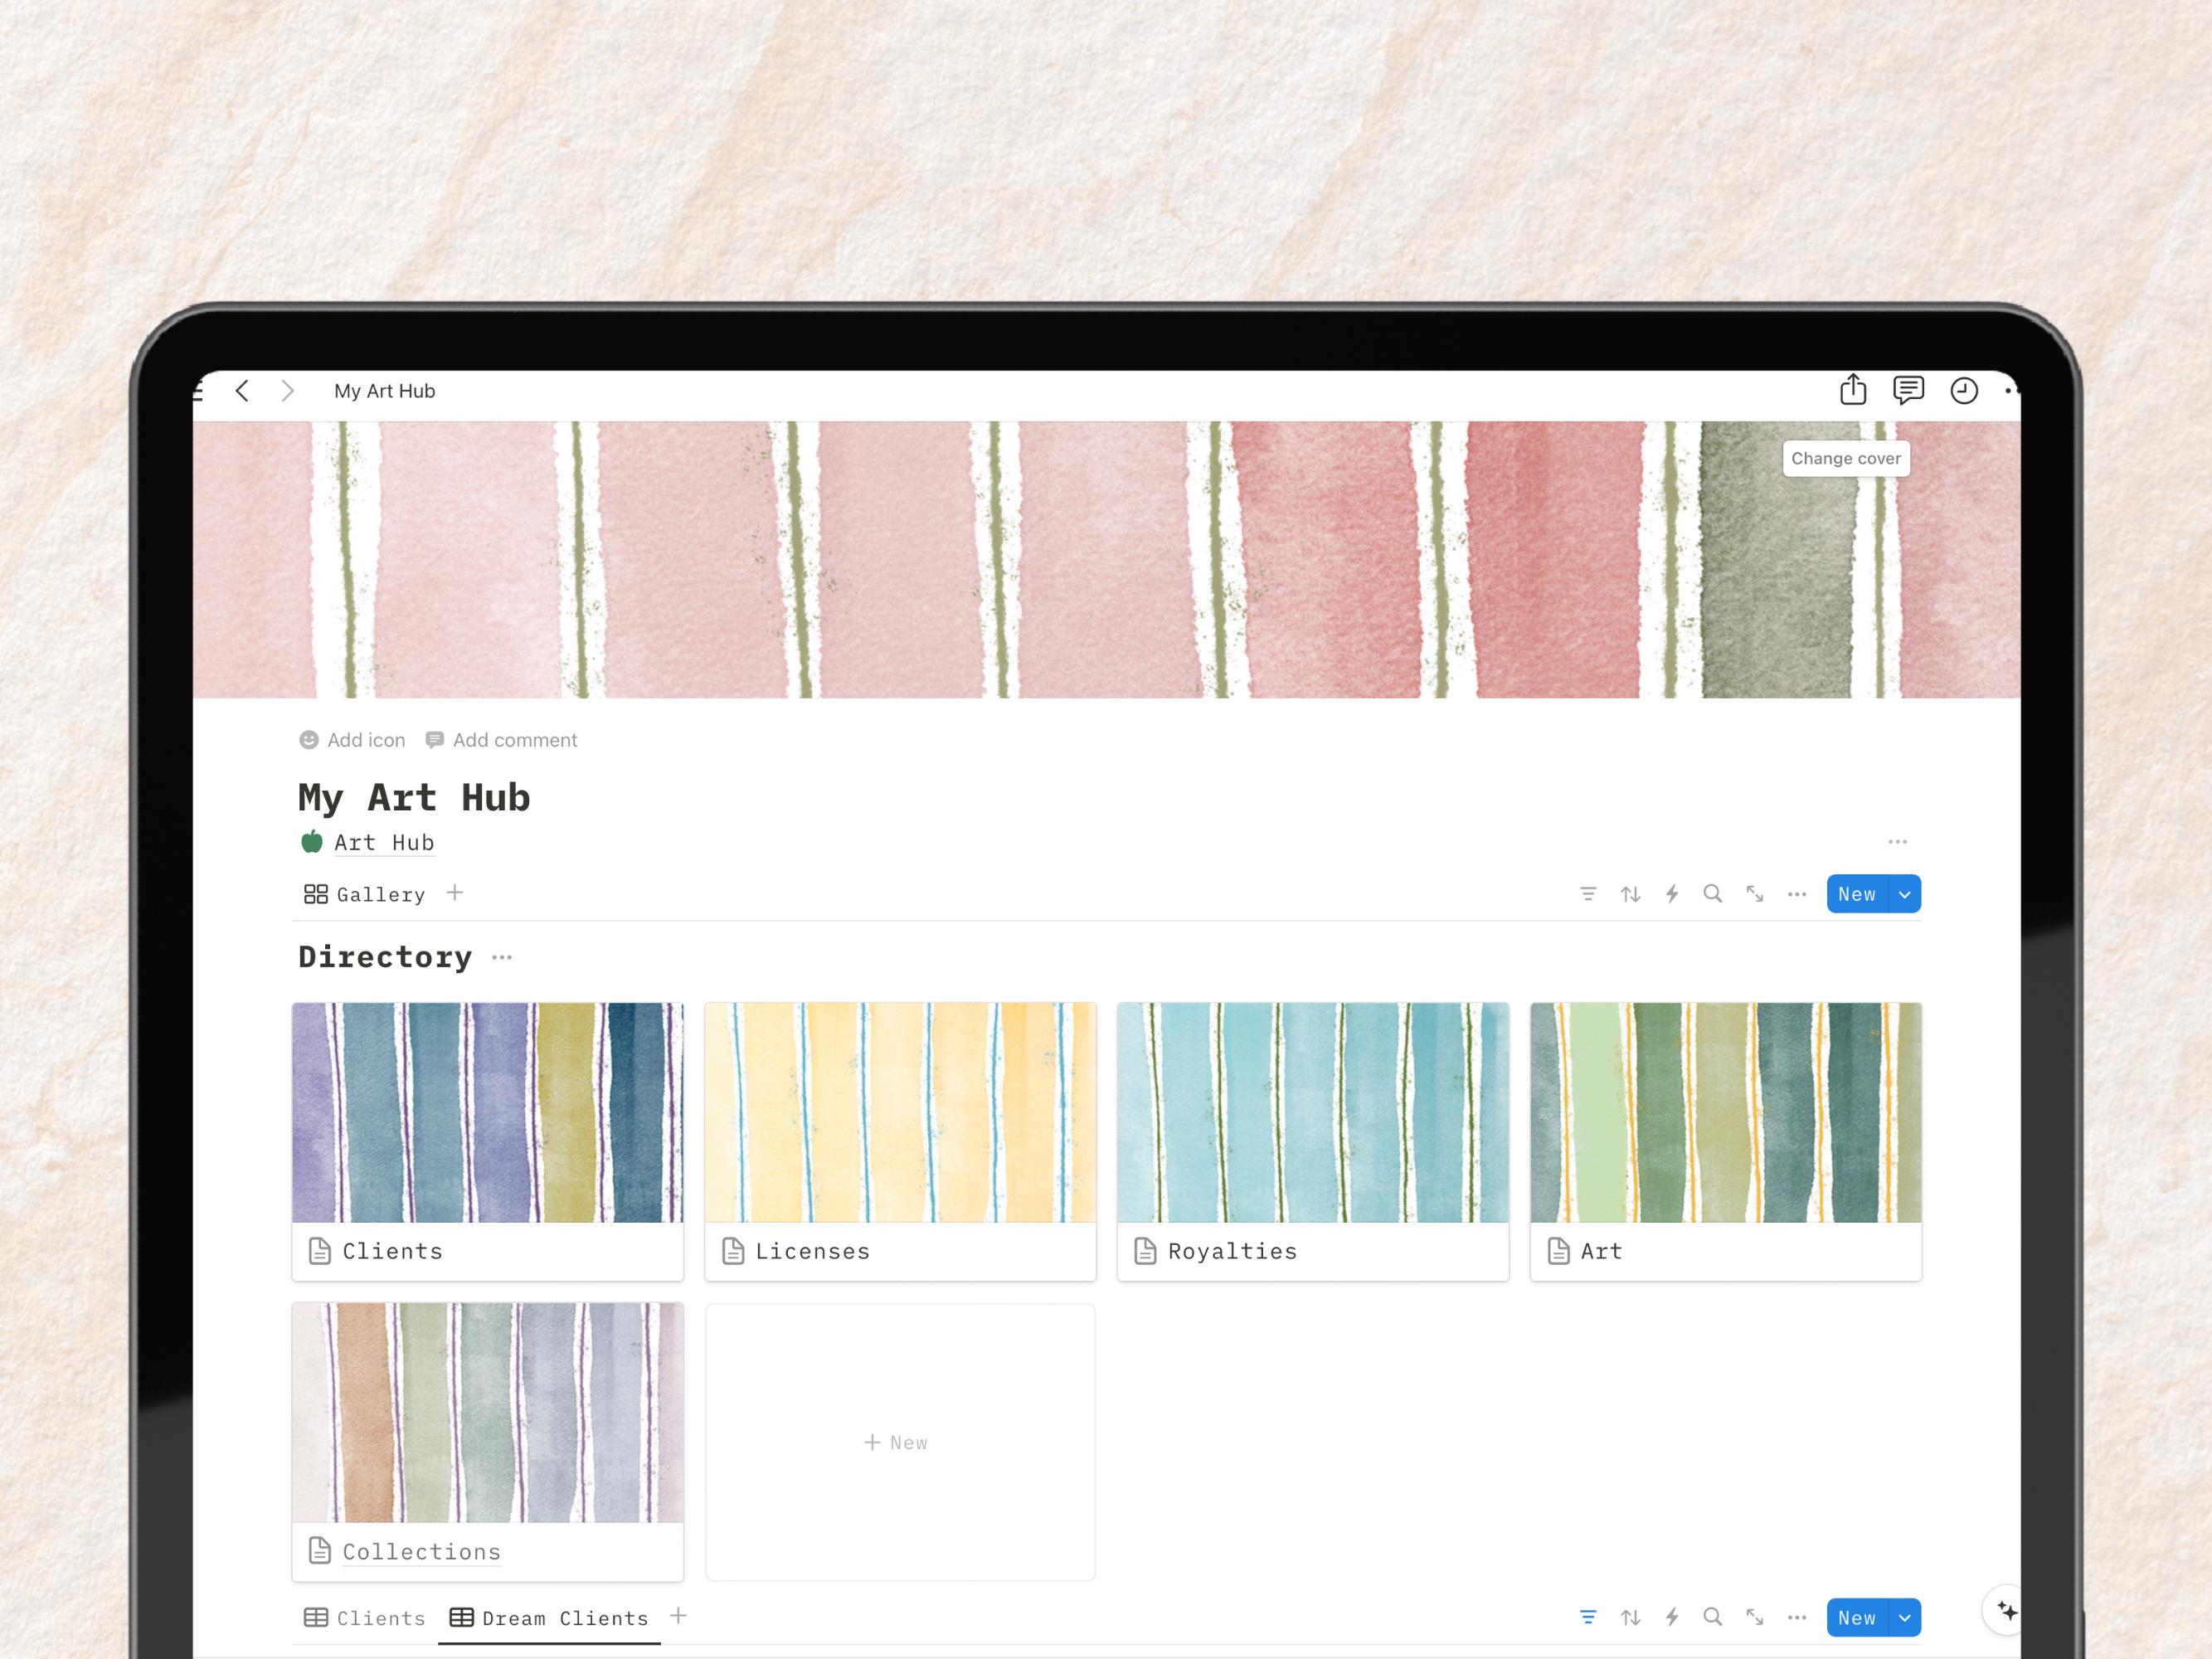View page history using the clock icon
This screenshot has width=2212, height=1659.
pyautogui.click(x=1963, y=390)
